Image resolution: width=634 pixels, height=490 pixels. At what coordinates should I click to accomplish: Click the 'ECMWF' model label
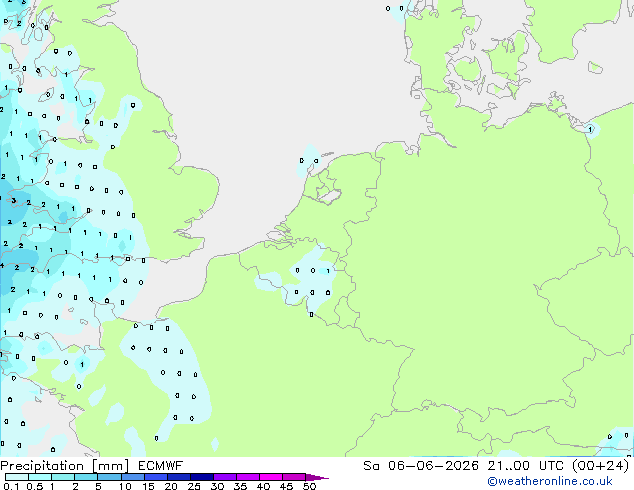click(161, 466)
